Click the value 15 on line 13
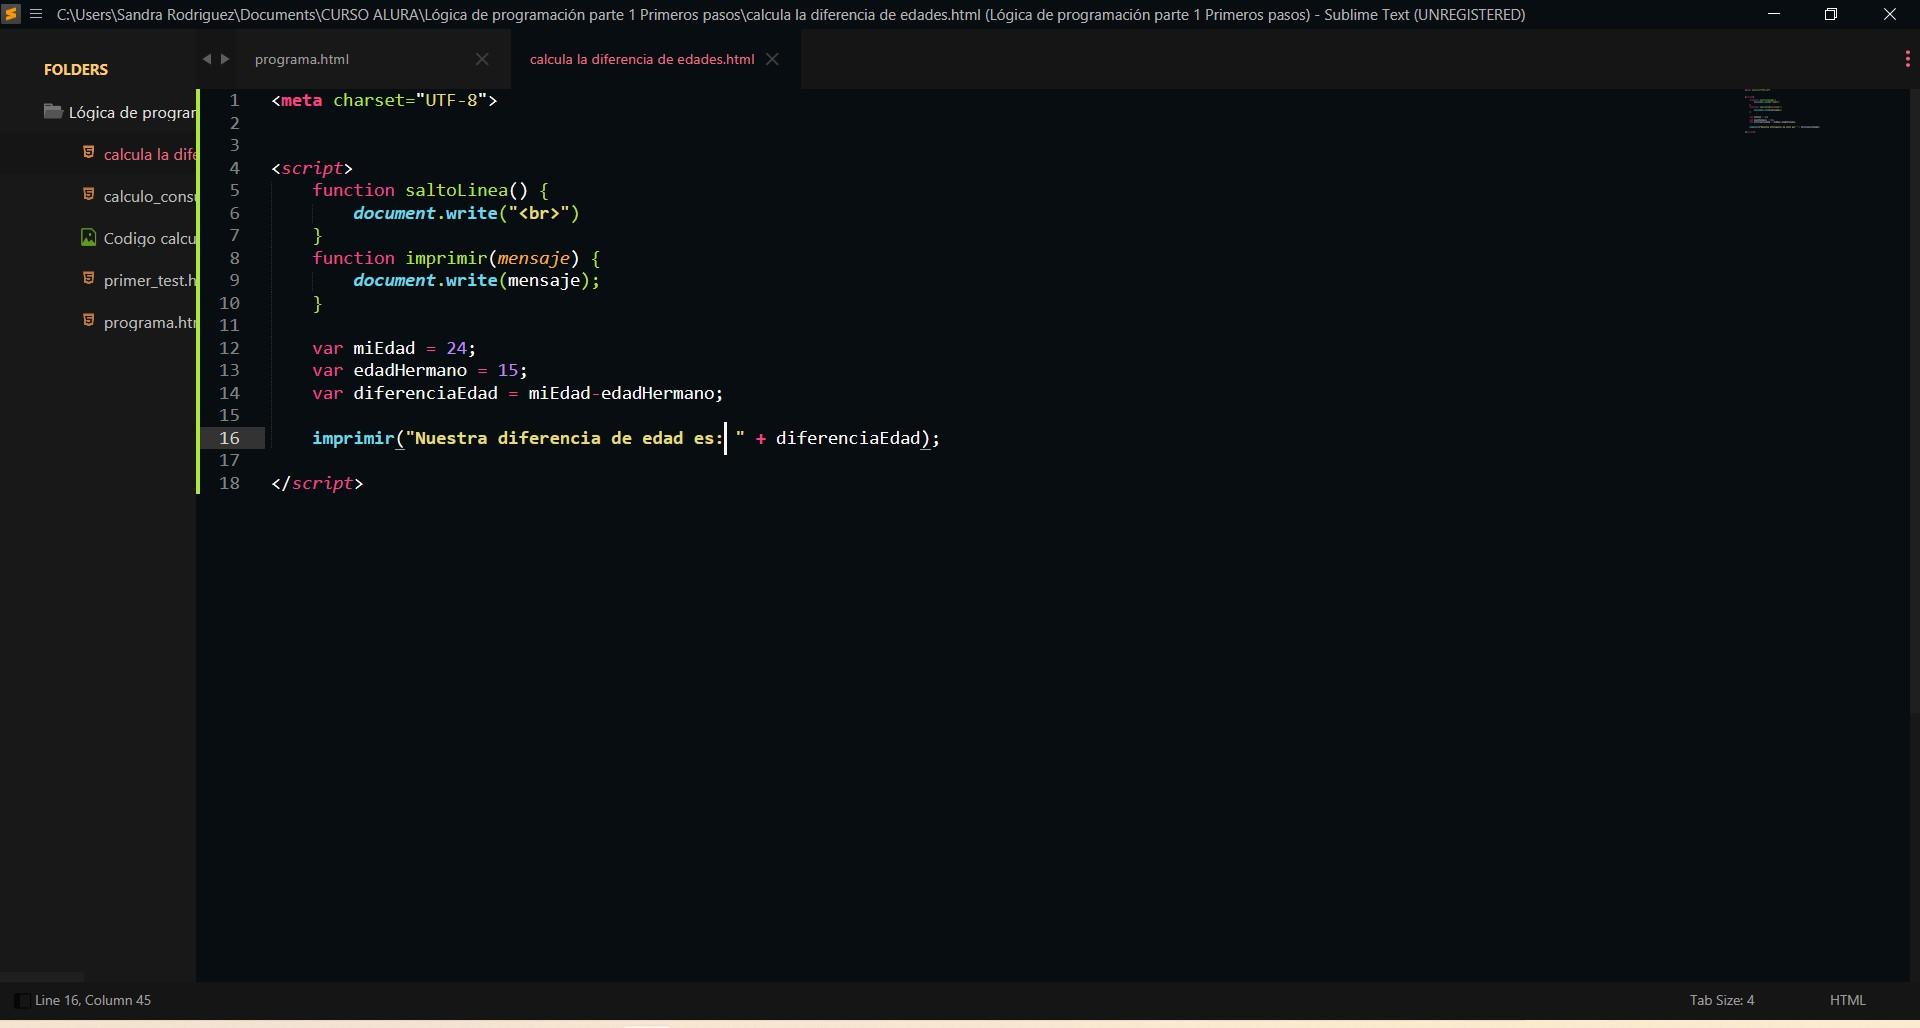 click(508, 370)
